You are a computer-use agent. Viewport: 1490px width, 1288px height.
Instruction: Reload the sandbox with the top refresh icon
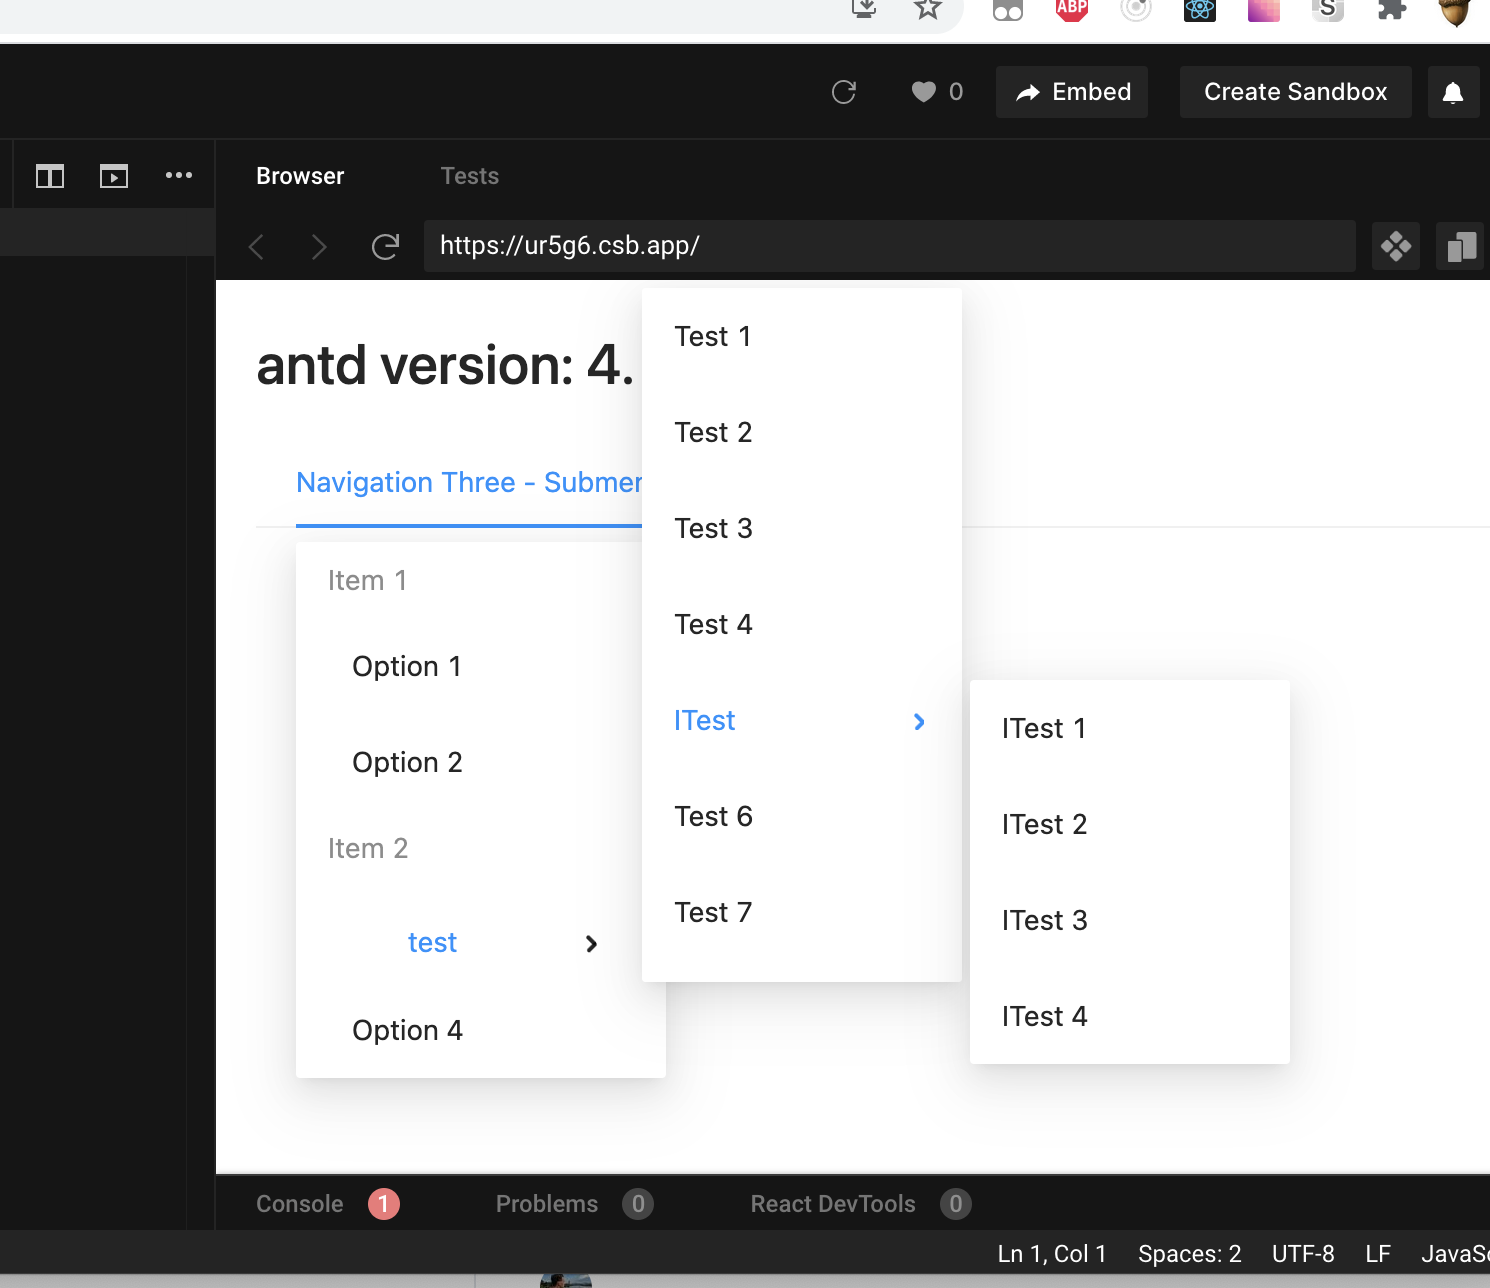pos(843,91)
